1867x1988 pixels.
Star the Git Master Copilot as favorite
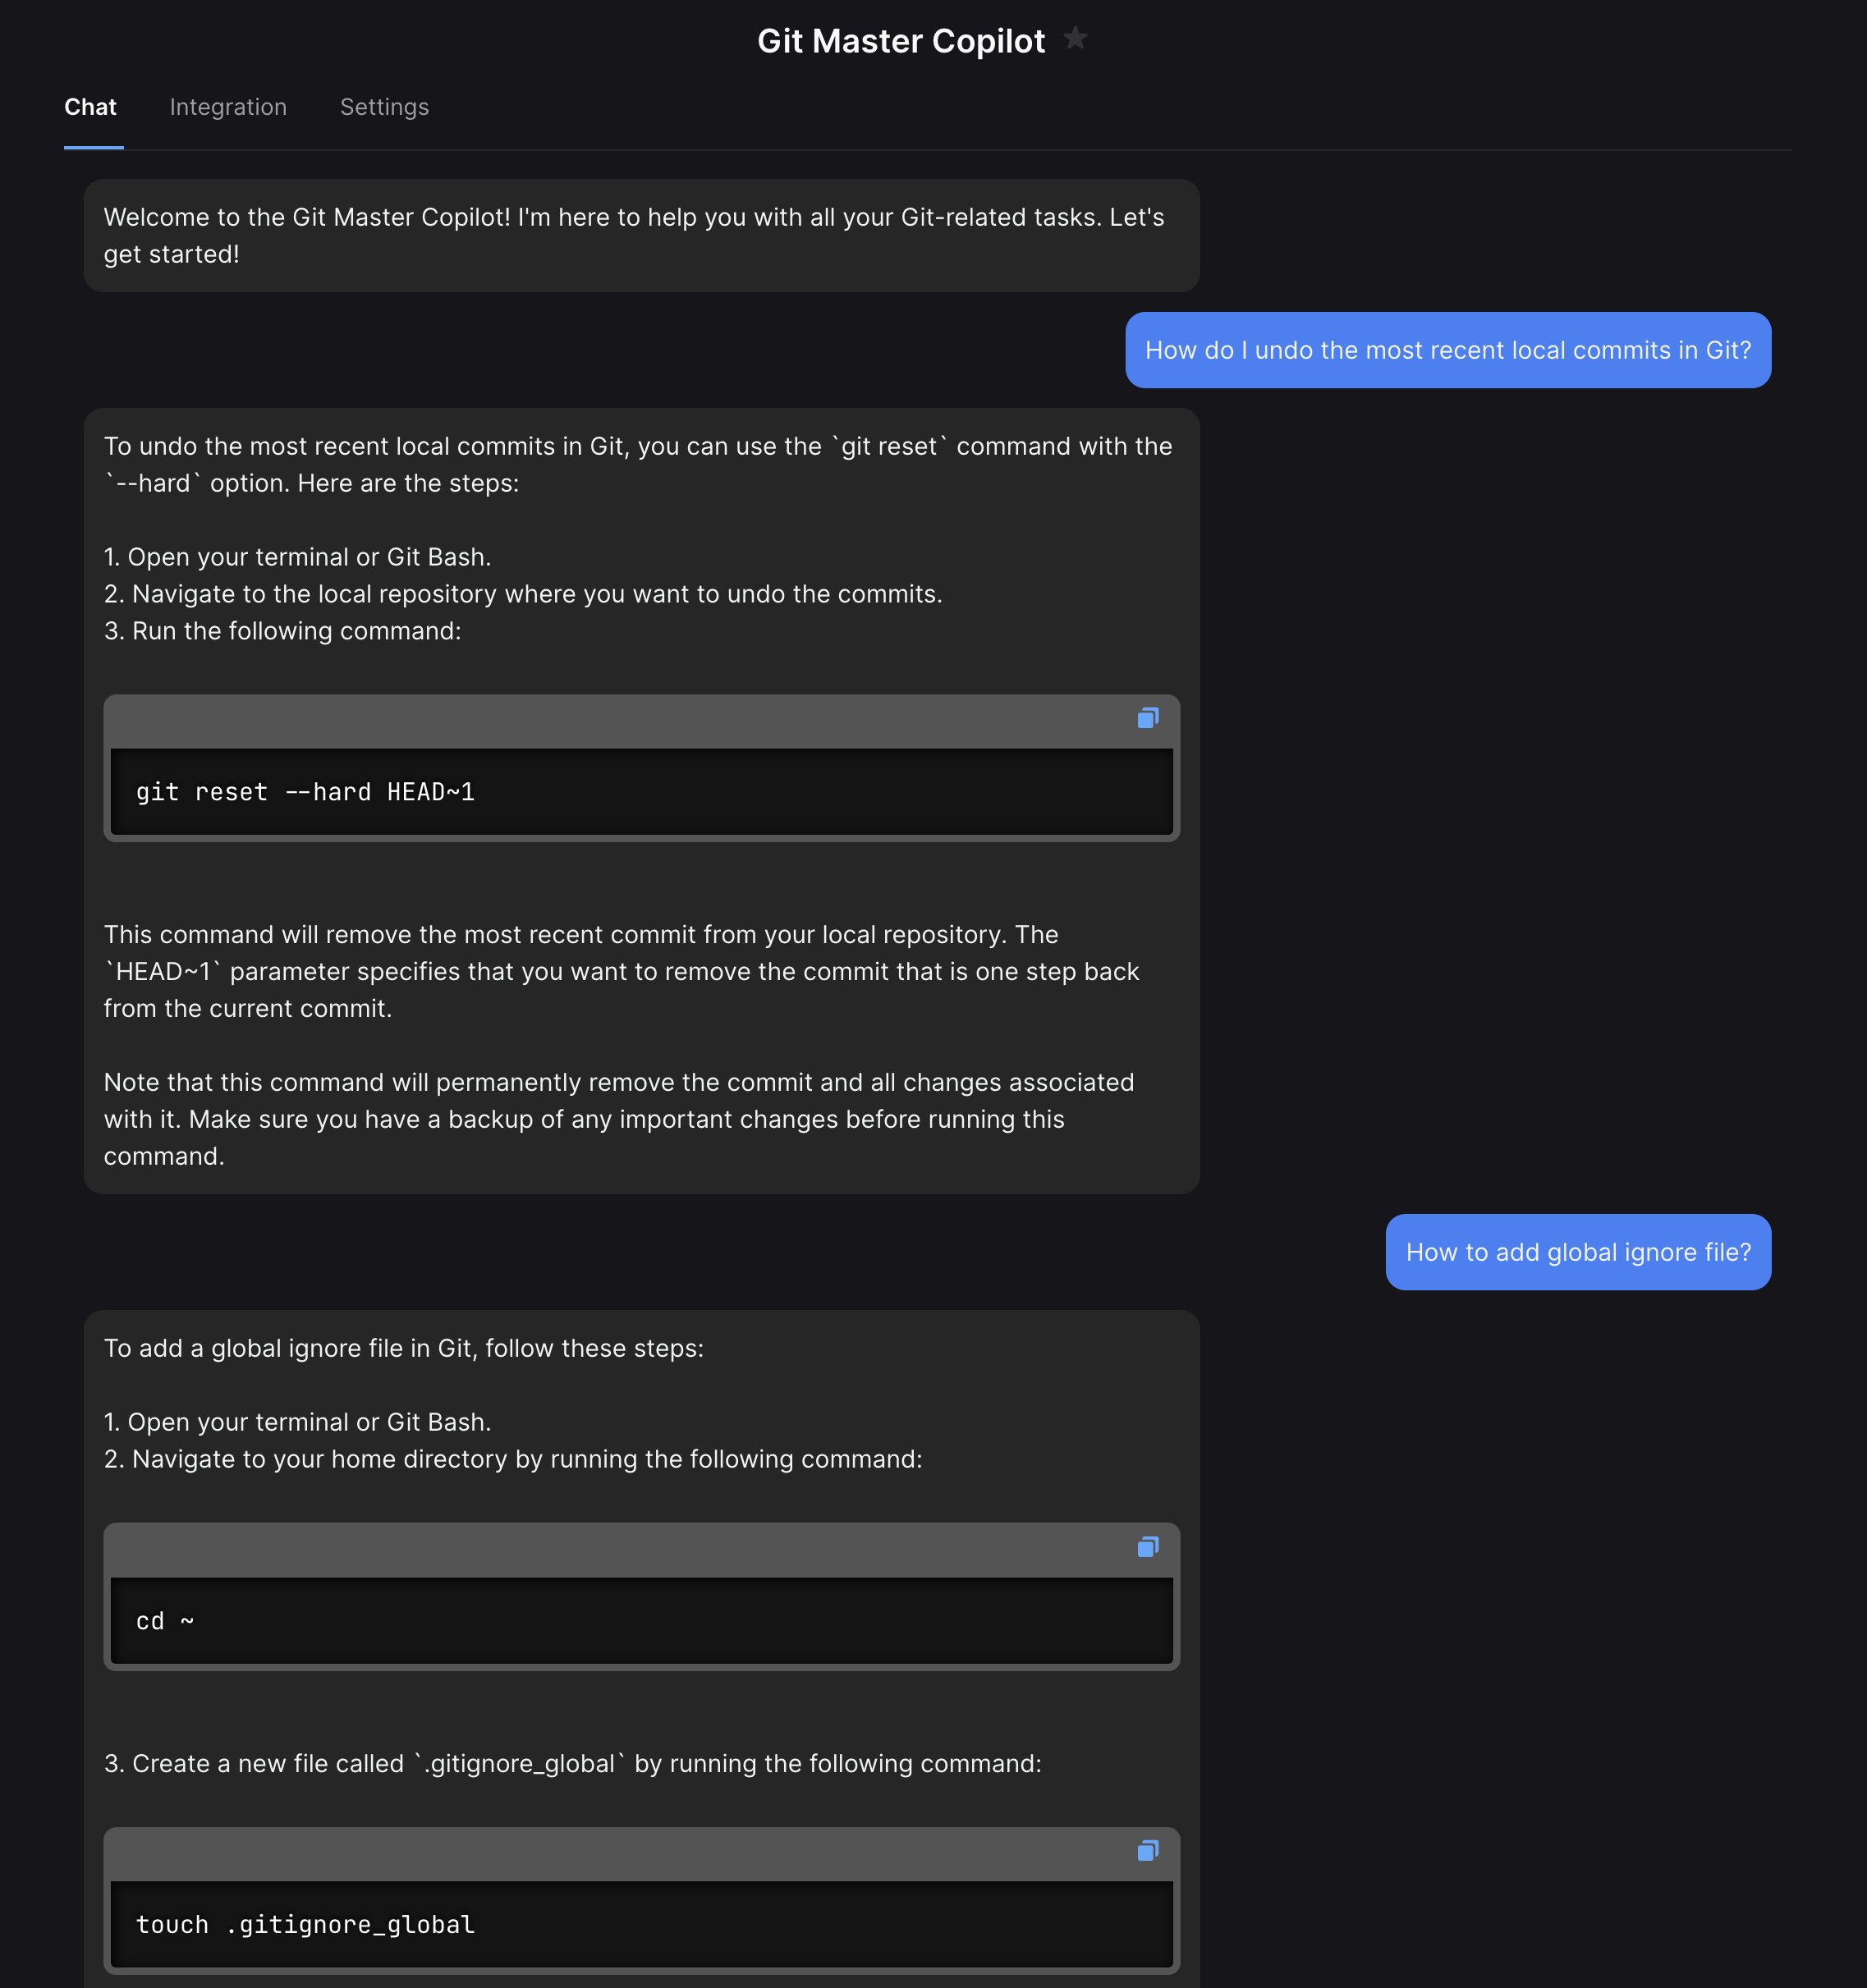point(1075,39)
